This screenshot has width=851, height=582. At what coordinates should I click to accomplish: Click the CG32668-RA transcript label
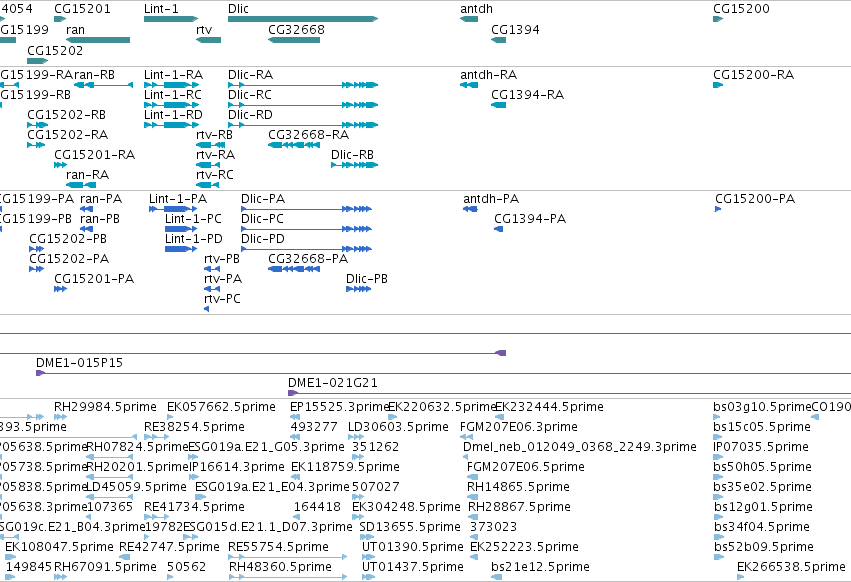pyautogui.click(x=309, y=135)
